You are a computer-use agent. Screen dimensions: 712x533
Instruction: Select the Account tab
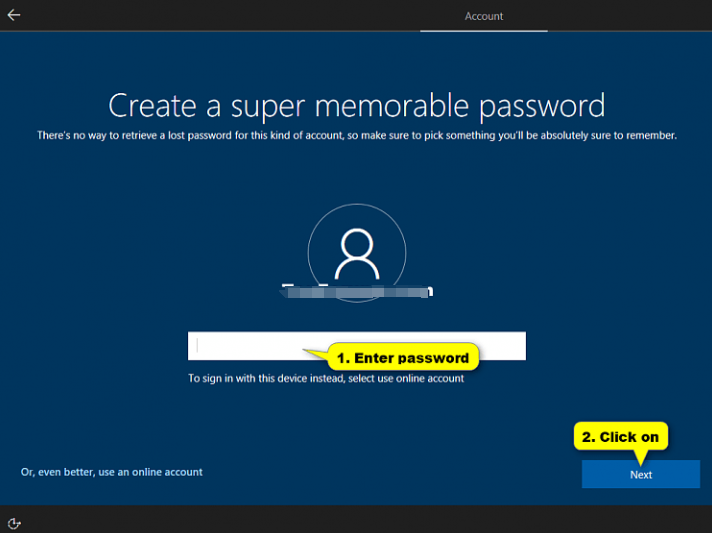point(484,16)
